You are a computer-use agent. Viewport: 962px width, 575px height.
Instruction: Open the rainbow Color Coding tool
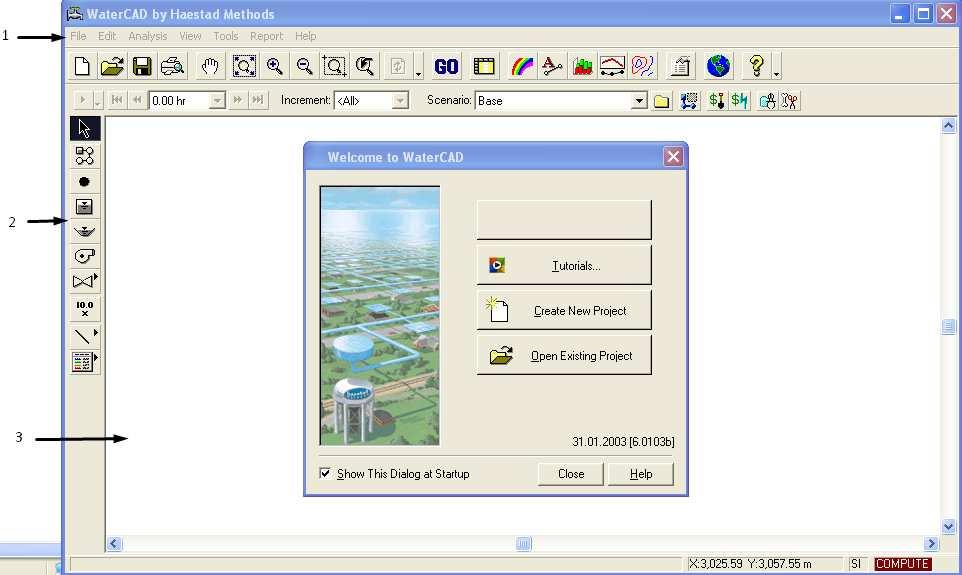click(522, 66)
